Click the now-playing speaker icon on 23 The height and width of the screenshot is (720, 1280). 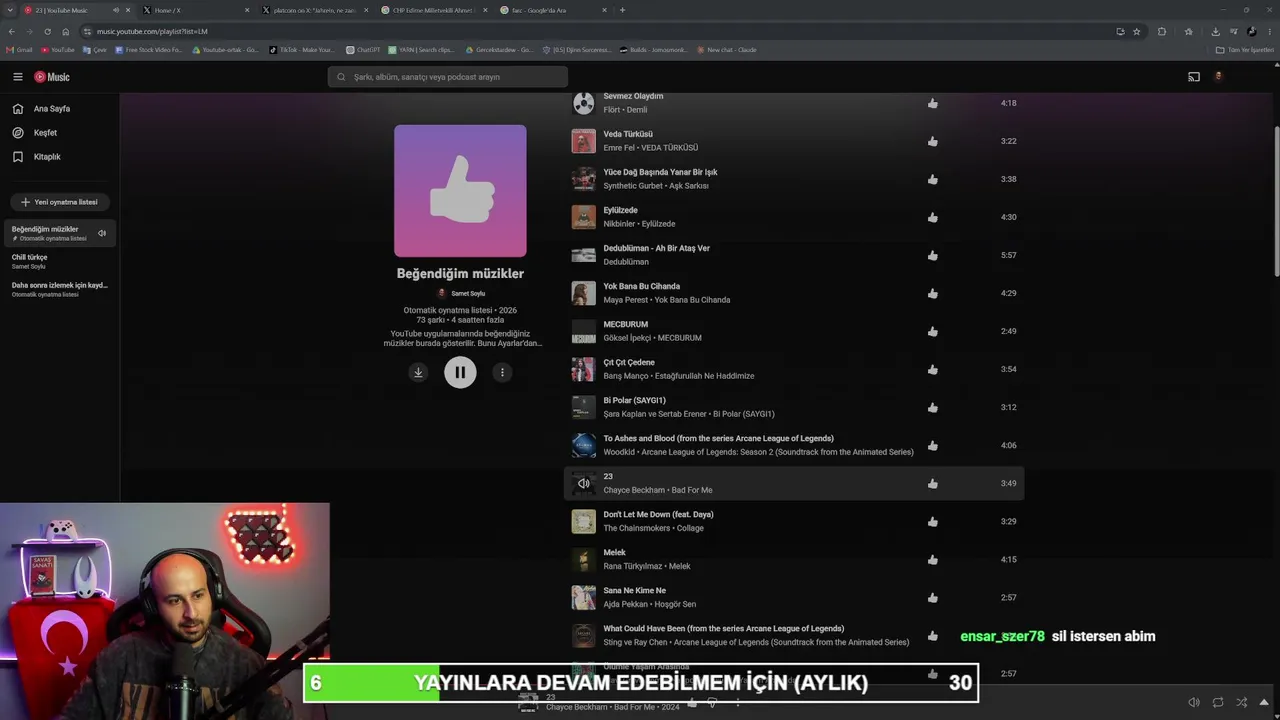click(x=583, y=483)
